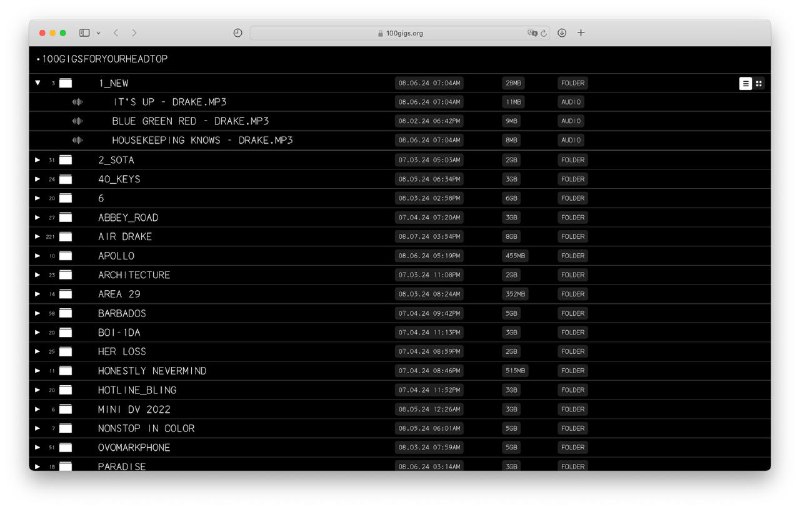Open a new tab with plus icon
This screenshot has height=509, width=800.
click(581, 33)
